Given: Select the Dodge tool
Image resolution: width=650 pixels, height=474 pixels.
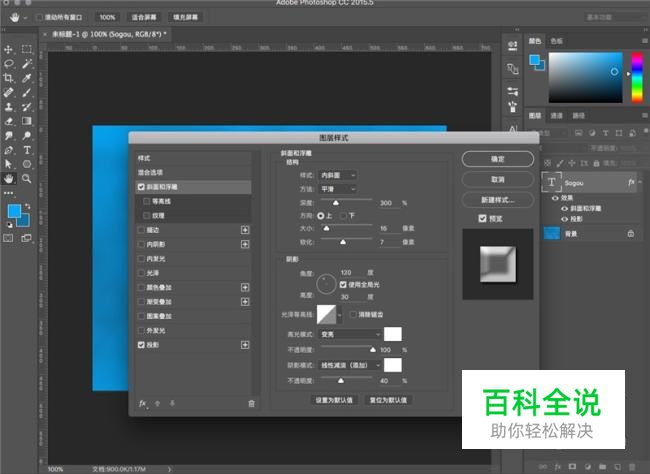Looking at the screenshot, I should pyautogui.click(x=27, y=136).
